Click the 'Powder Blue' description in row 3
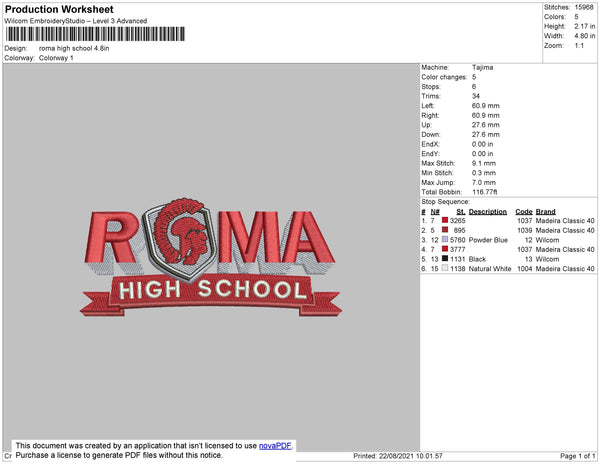 tap(488, 240)
